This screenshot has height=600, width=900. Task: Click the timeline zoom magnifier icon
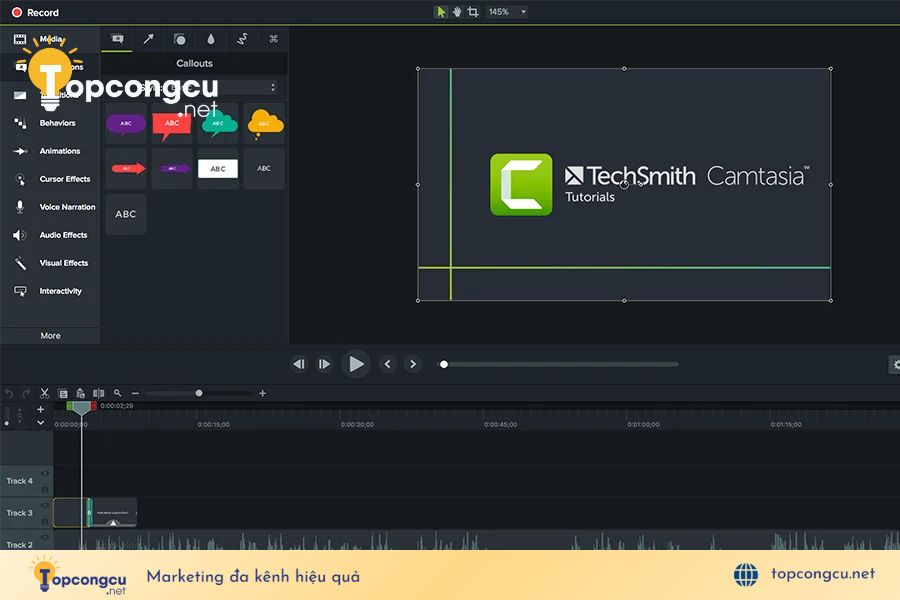coord(118,393)
